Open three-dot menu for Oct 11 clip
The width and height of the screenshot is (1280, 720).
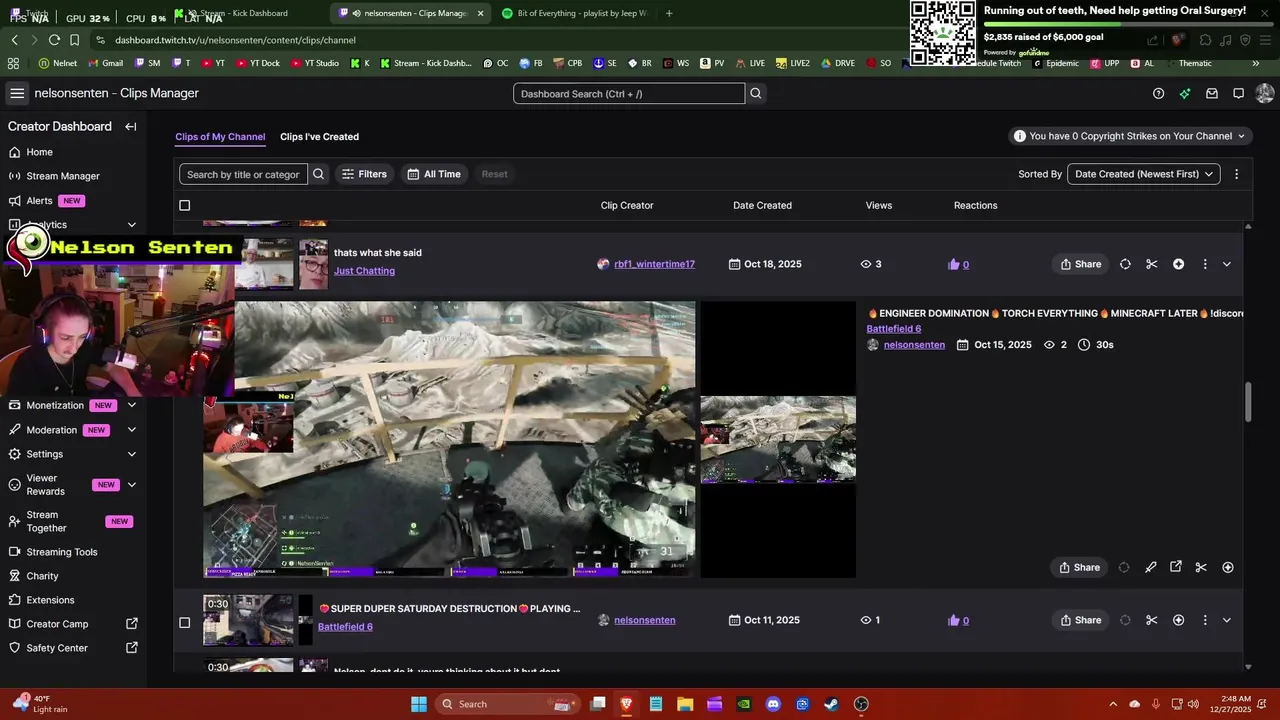pos(1205,620)
